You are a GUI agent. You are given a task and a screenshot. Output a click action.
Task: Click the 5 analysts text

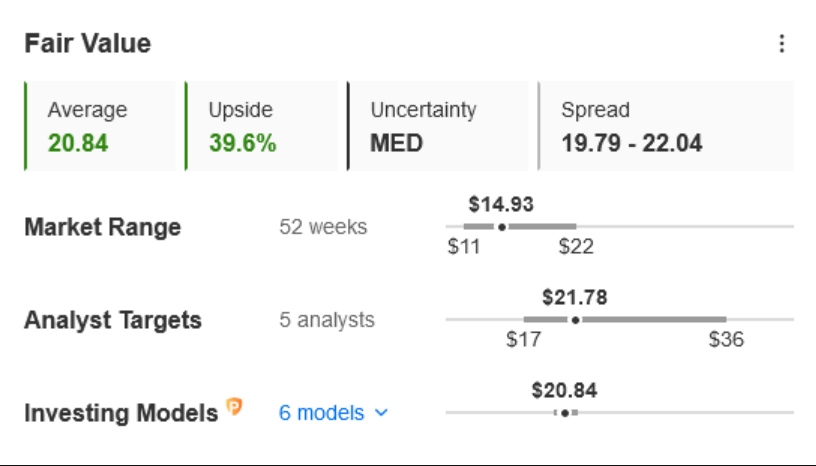tap(327, 320)
